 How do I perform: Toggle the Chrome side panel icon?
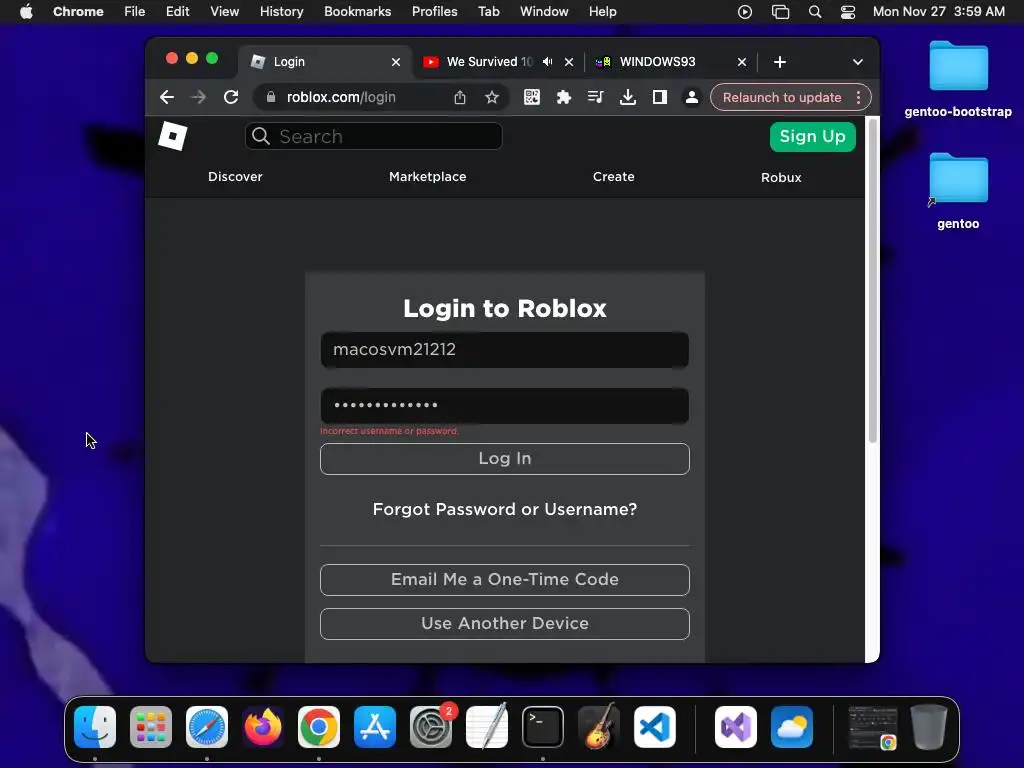[660, 97]
